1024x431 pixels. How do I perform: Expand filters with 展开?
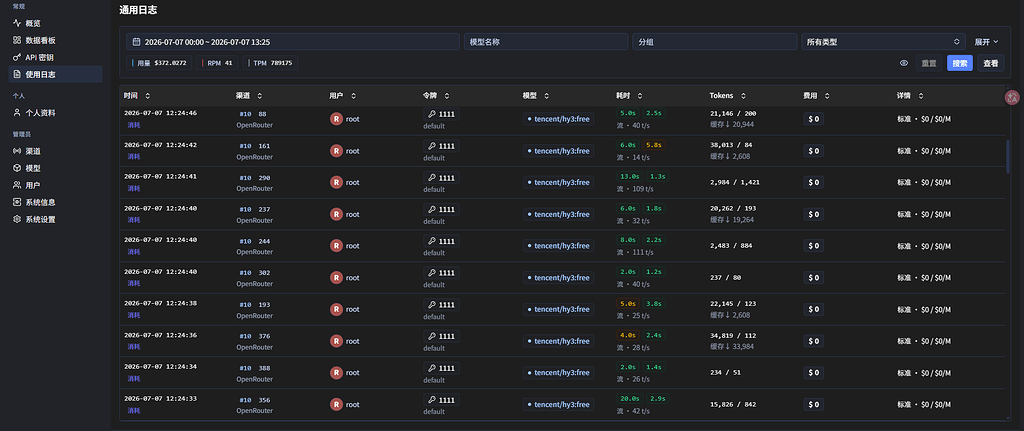986,42
